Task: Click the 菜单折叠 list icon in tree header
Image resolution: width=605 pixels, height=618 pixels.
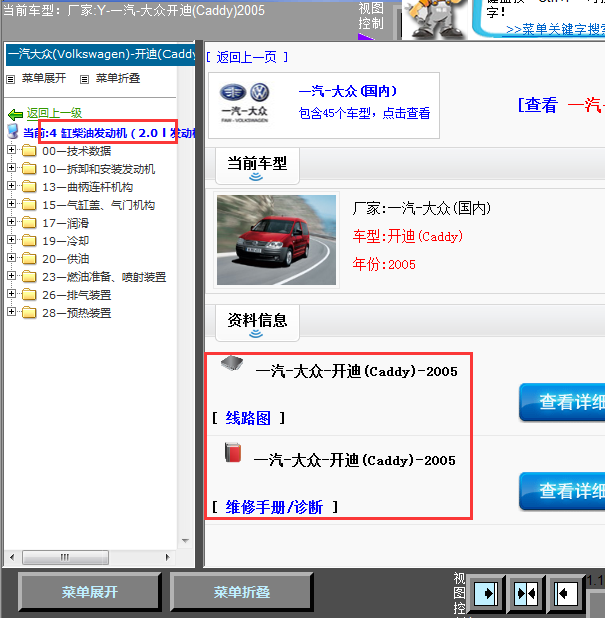Action: coord(84,79)
